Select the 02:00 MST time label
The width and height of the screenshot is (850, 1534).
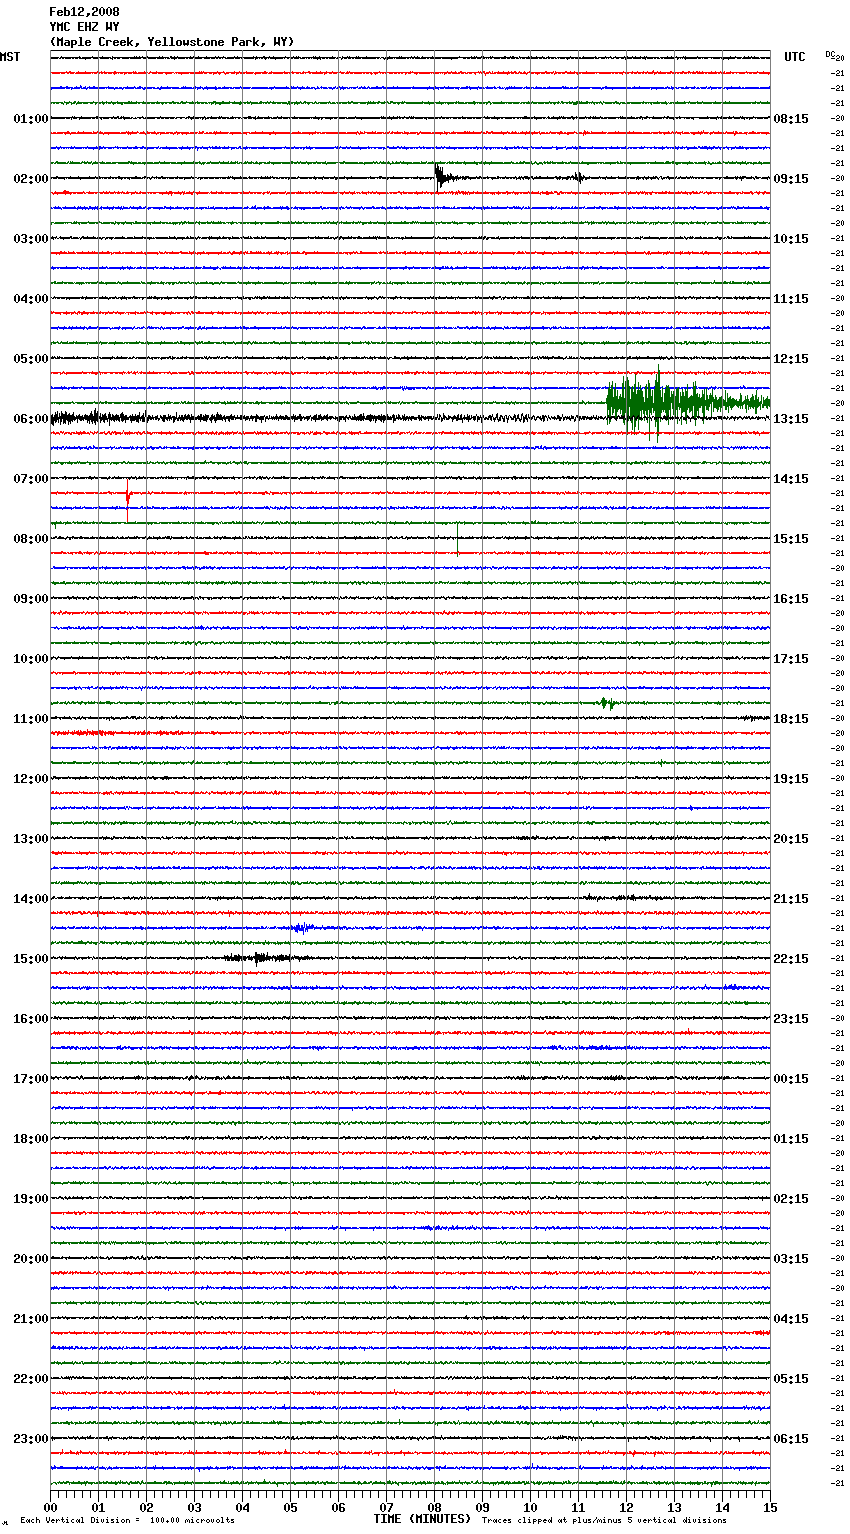point(31,179)
